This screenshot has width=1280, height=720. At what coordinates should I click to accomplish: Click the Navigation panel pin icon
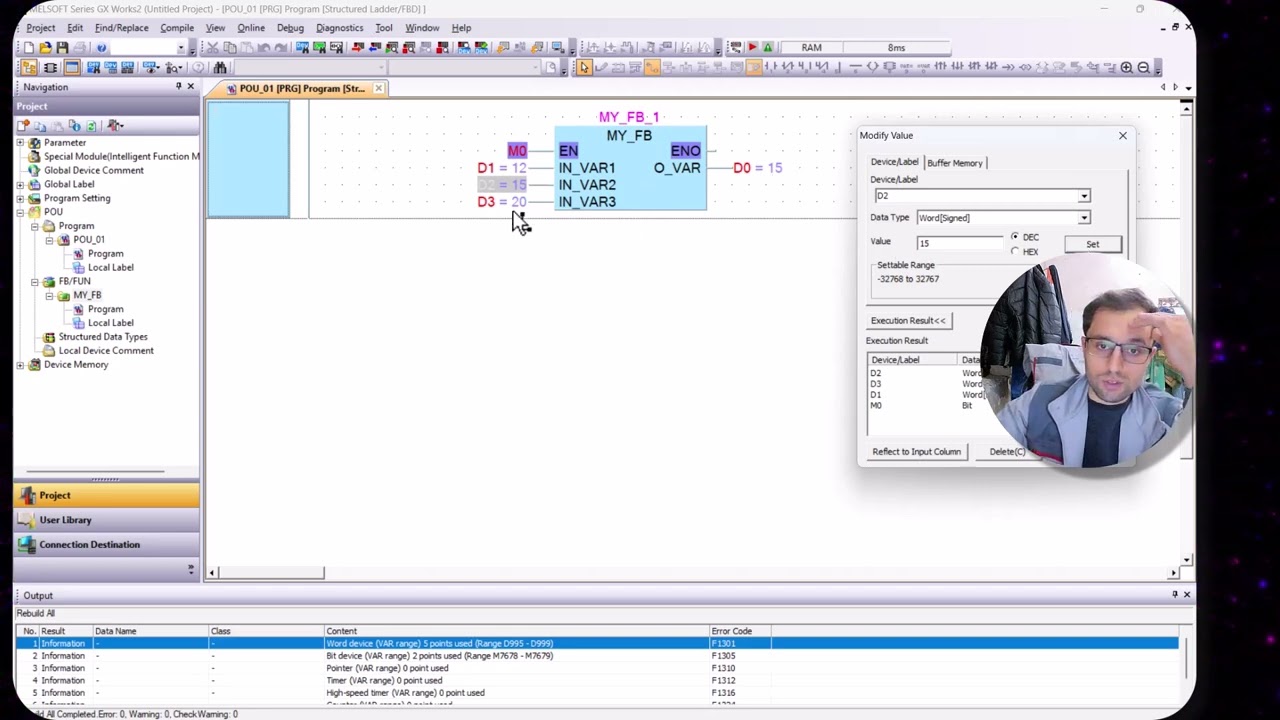(178, 87)
